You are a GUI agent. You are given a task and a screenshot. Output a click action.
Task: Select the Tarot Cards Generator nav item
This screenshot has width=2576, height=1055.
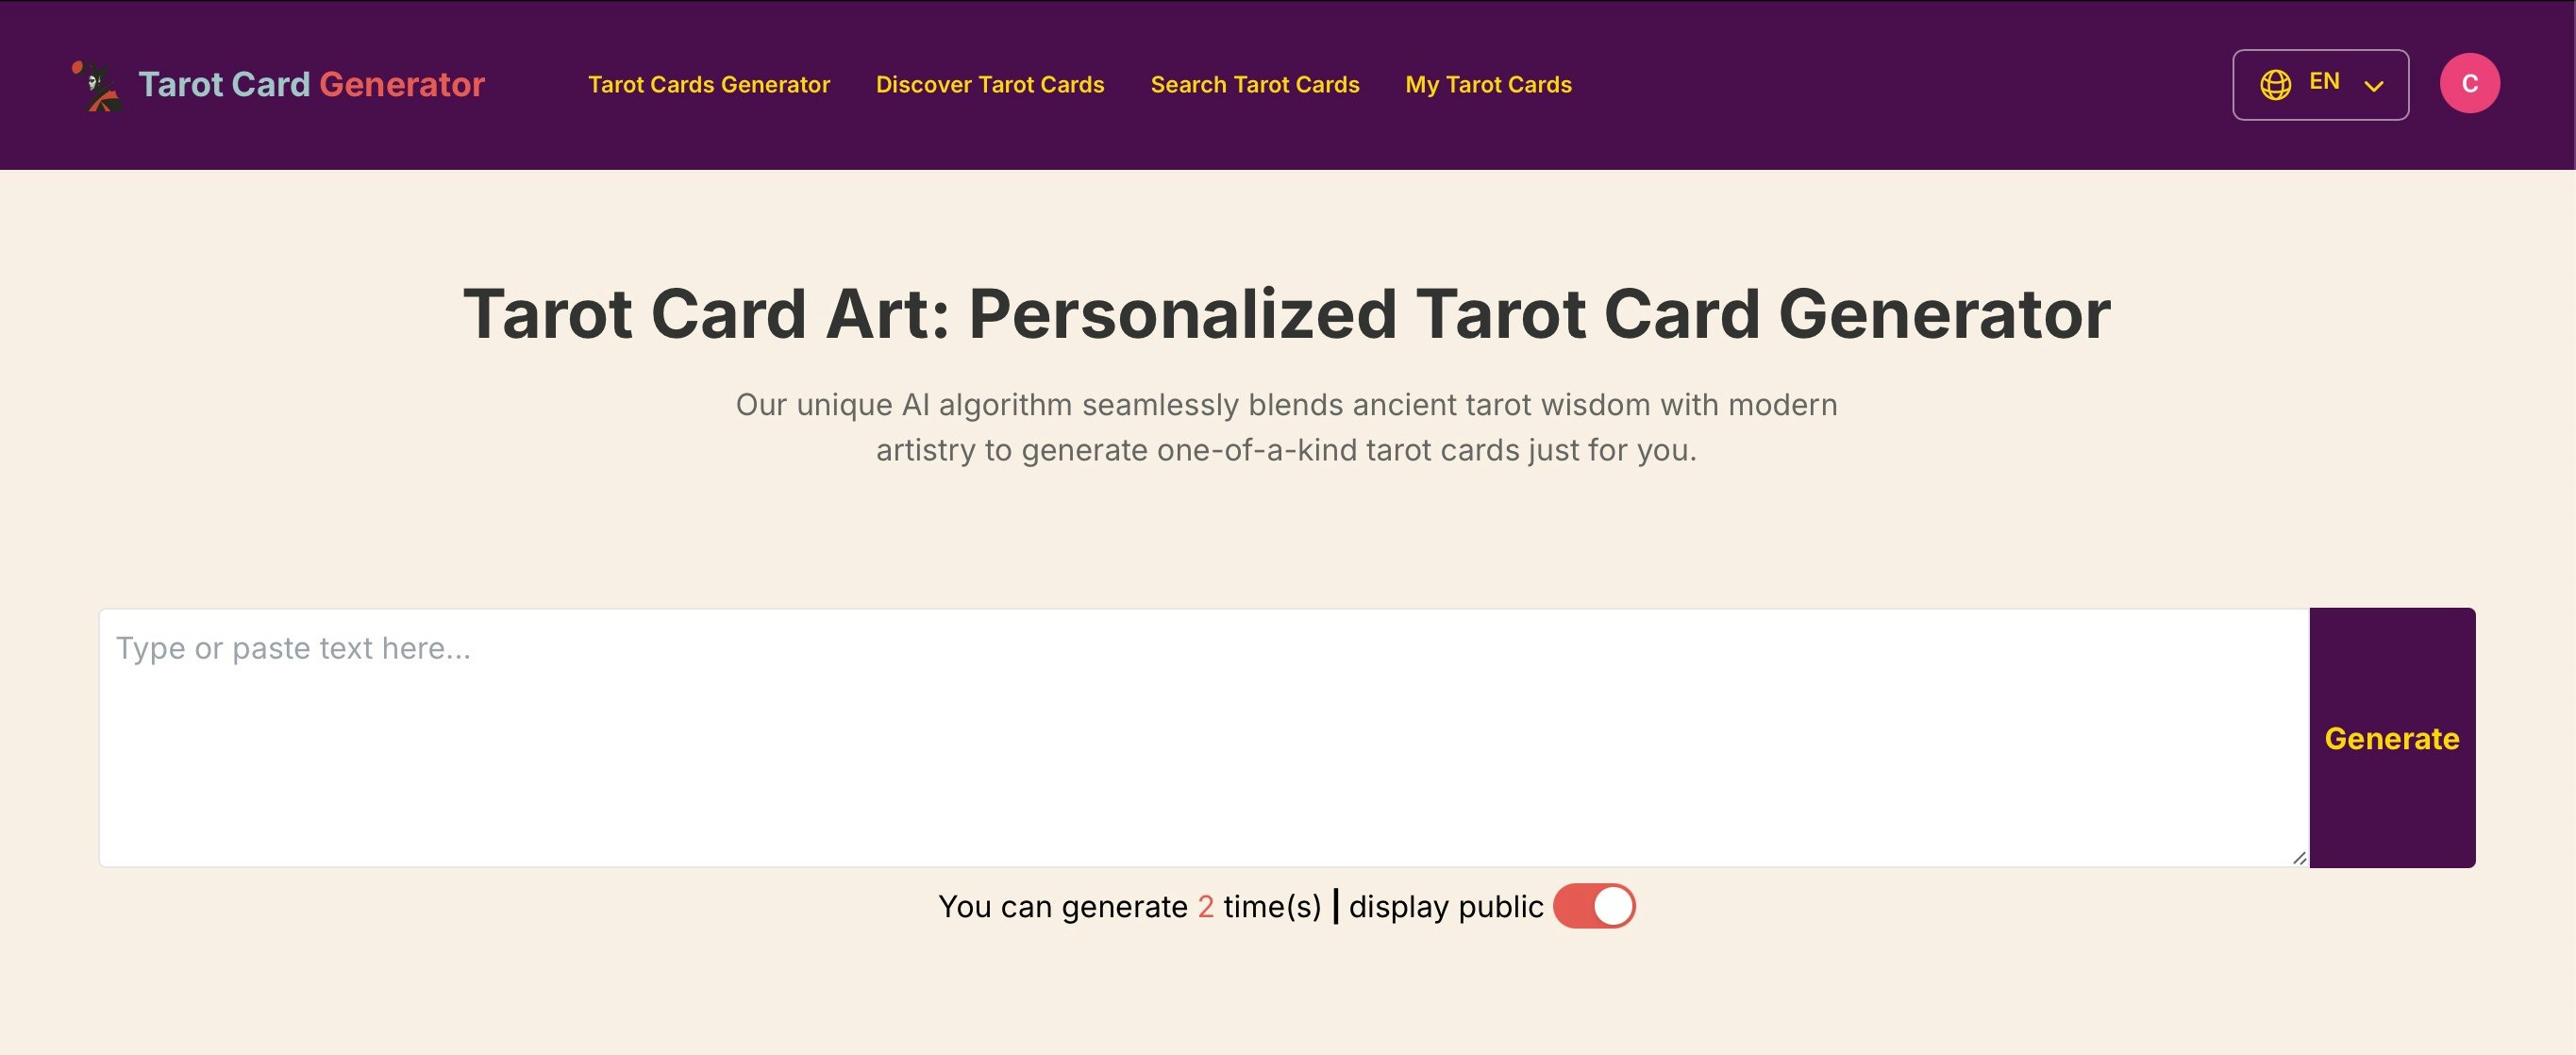(709, 84)
